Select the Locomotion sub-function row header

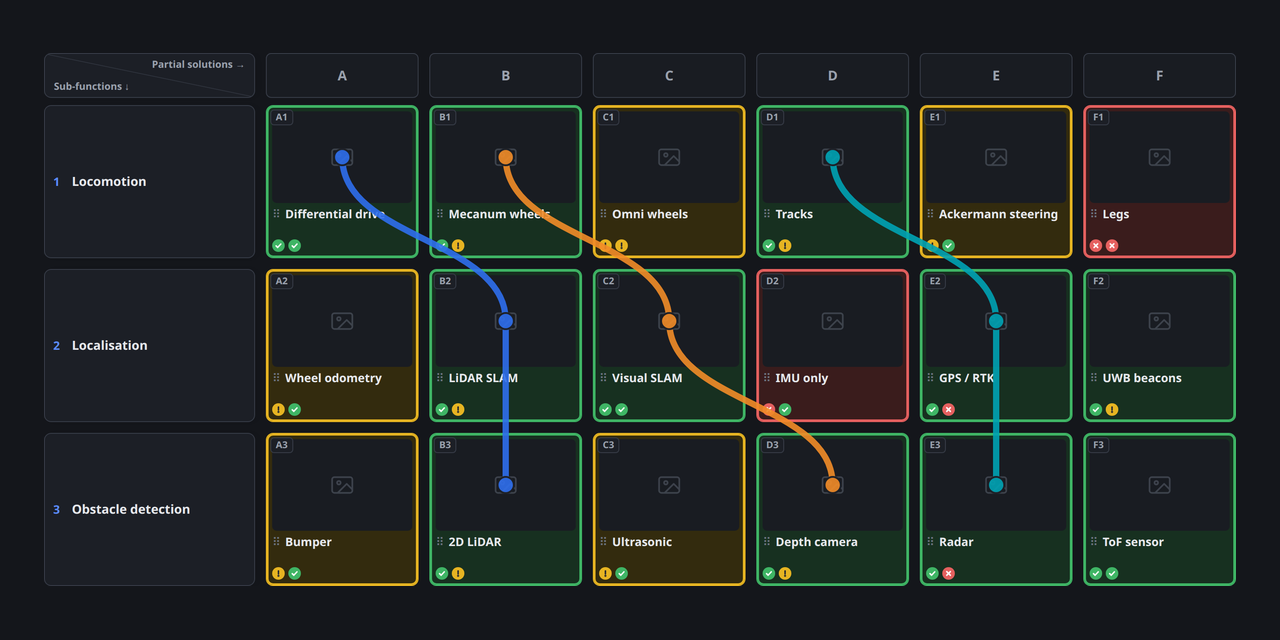coord(149,182)
